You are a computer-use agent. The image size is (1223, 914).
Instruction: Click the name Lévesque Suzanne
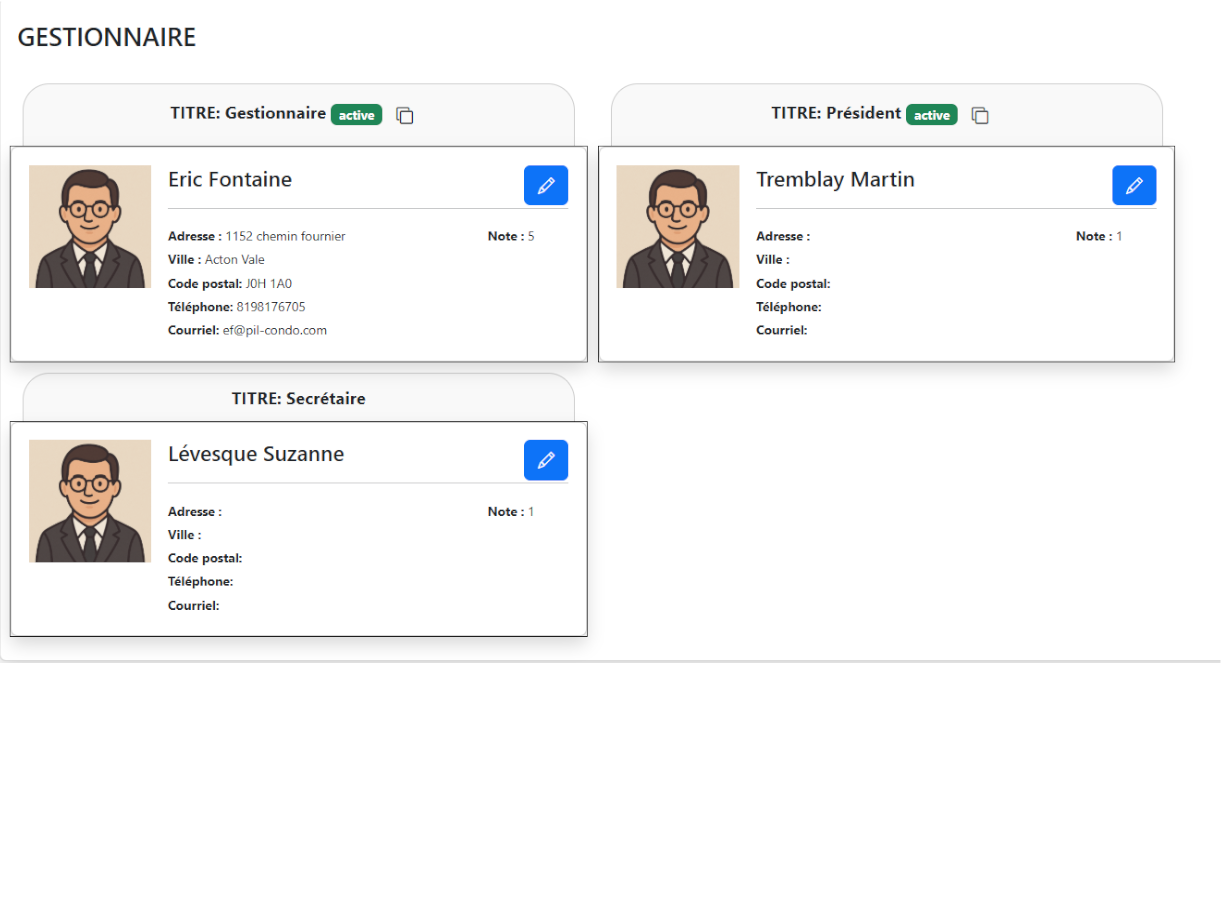coord(256,454)
